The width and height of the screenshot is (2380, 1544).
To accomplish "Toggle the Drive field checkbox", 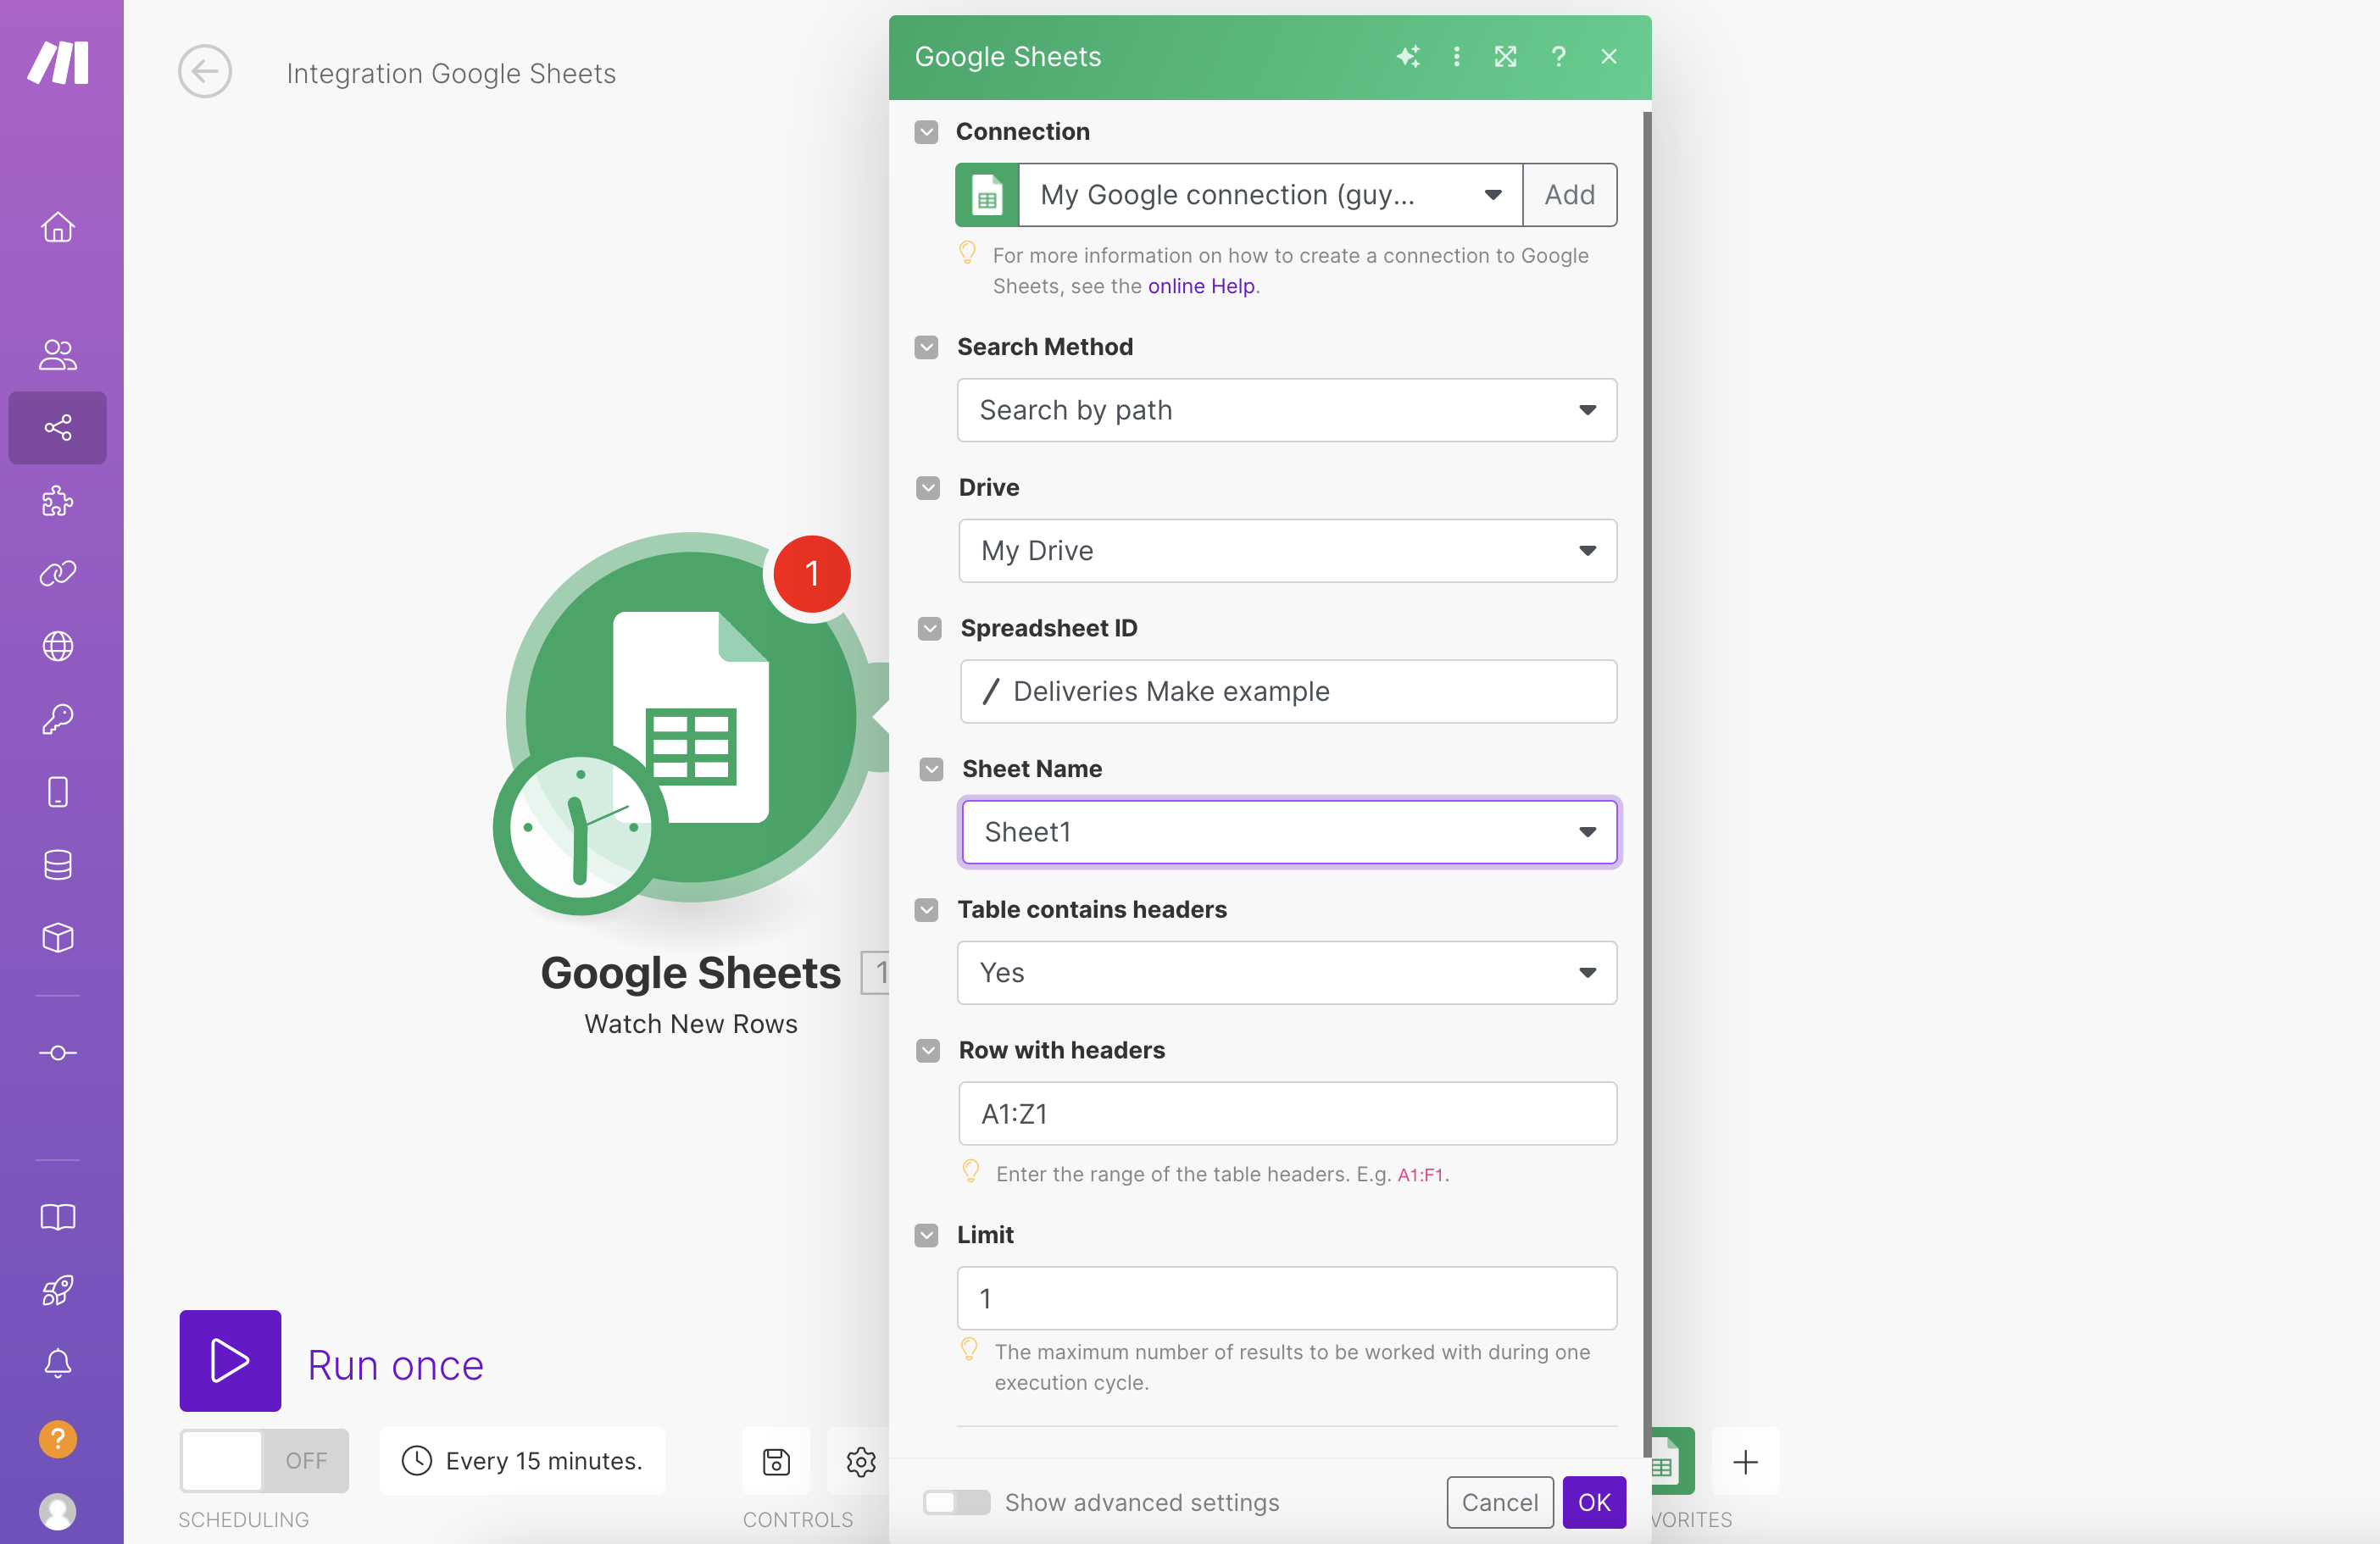I will [x=928, y=488].
